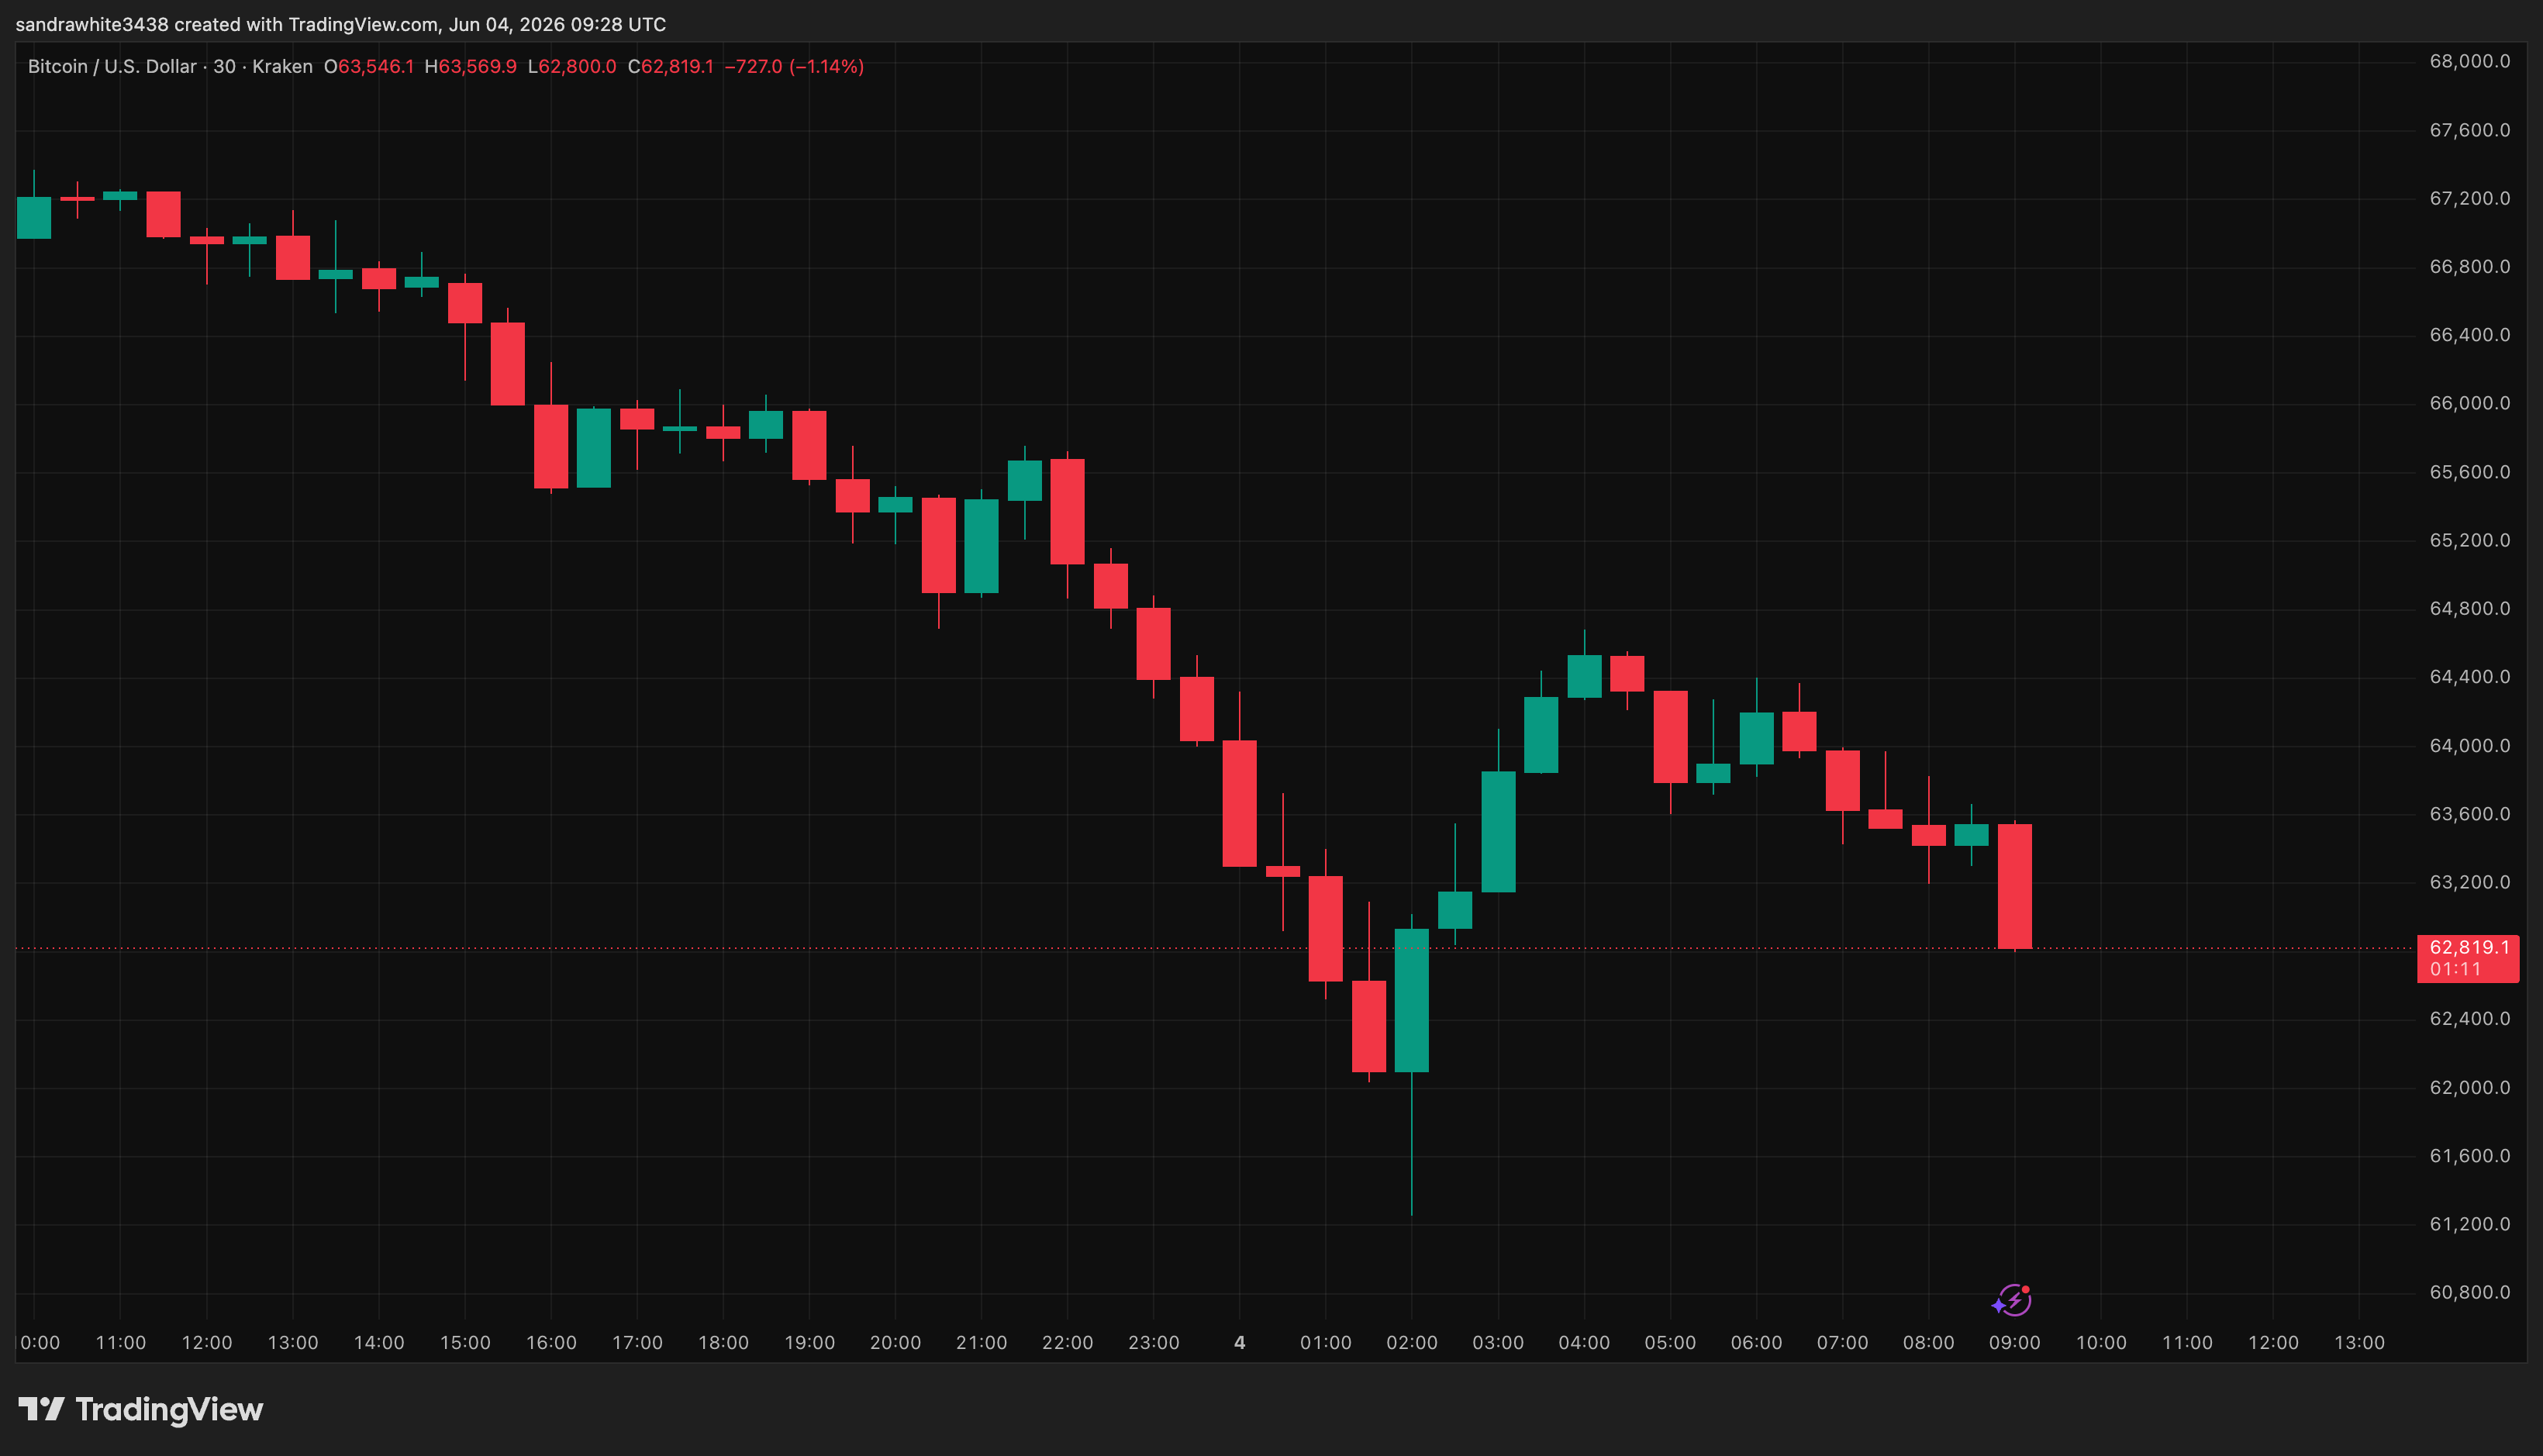
Task: Click the 60,800.0 price scale label
Action: [x=2470, y=1292]
